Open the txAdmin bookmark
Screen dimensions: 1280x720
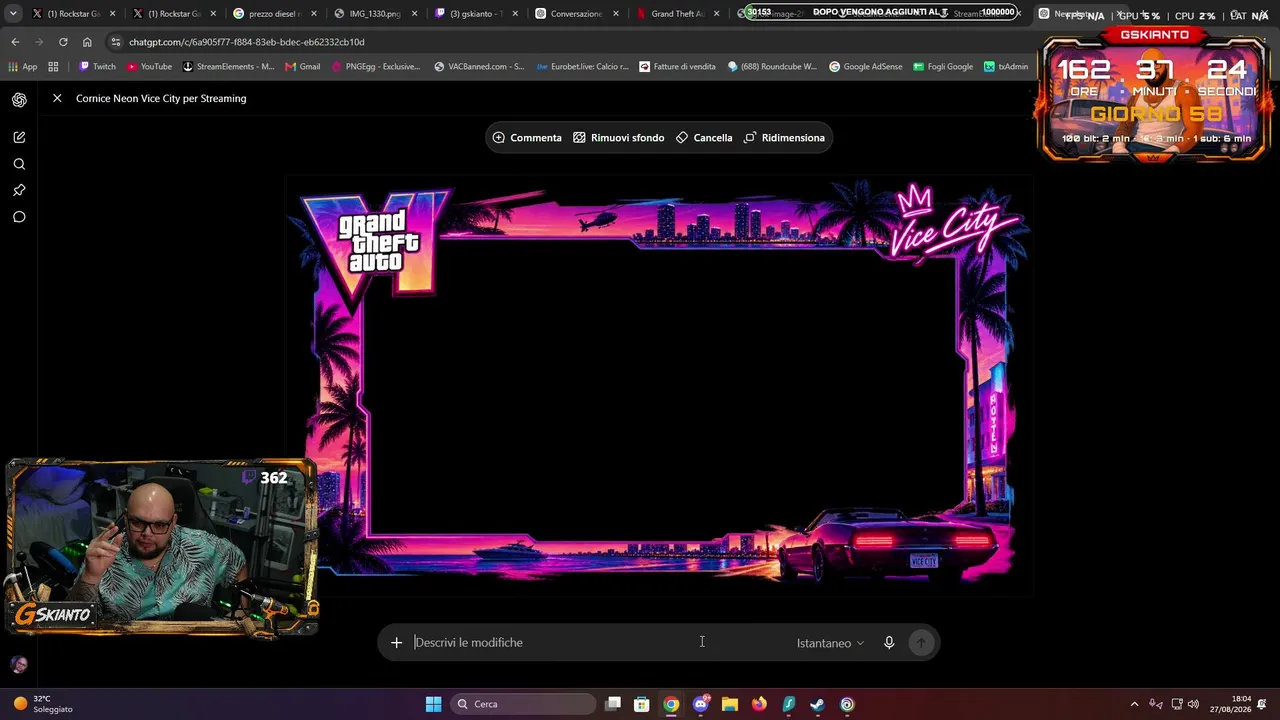tap(1006, 67)
